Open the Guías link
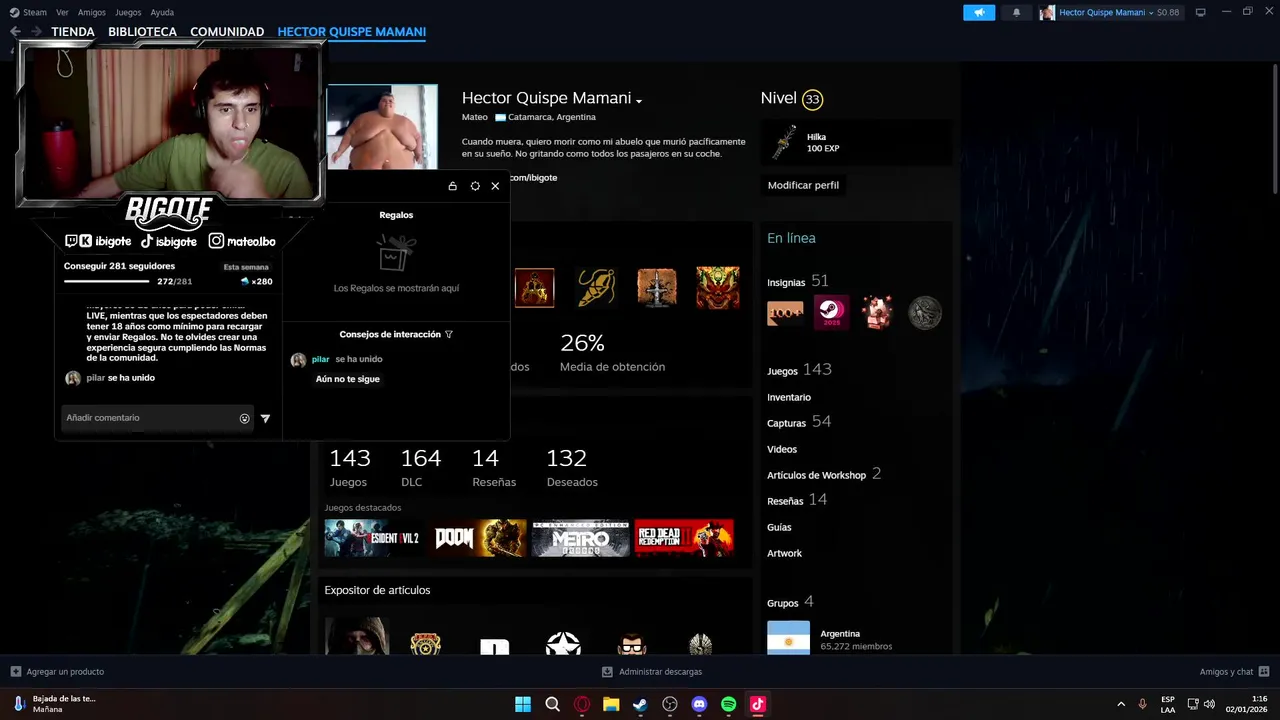 coord(779,527)
